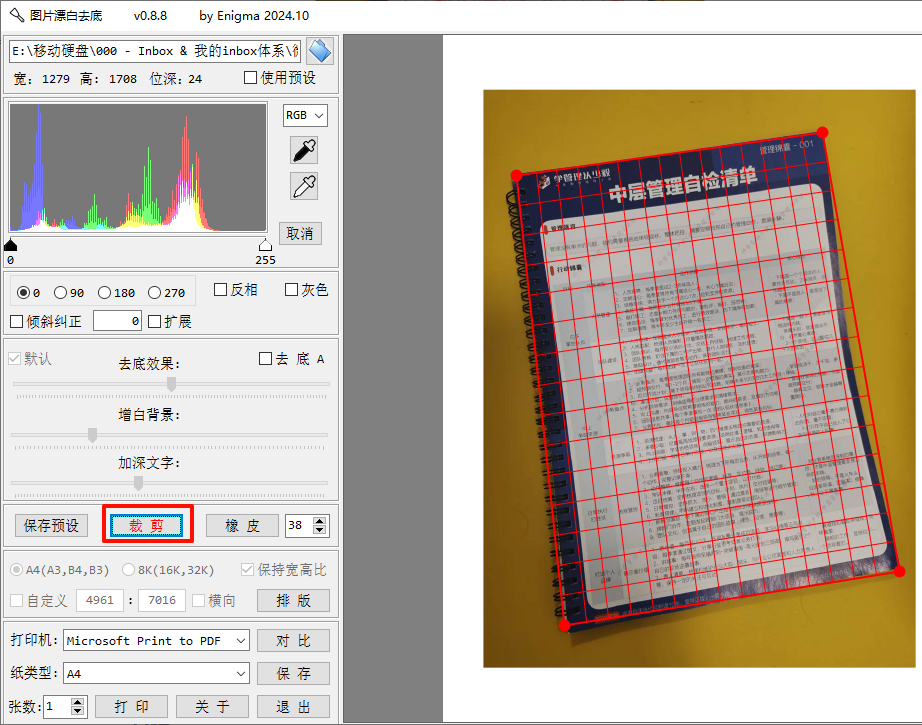Image resolution: width=922 pixels, height=725 pixels.
Task: Click the 打印 print button
Action: [x=131, y=706]
